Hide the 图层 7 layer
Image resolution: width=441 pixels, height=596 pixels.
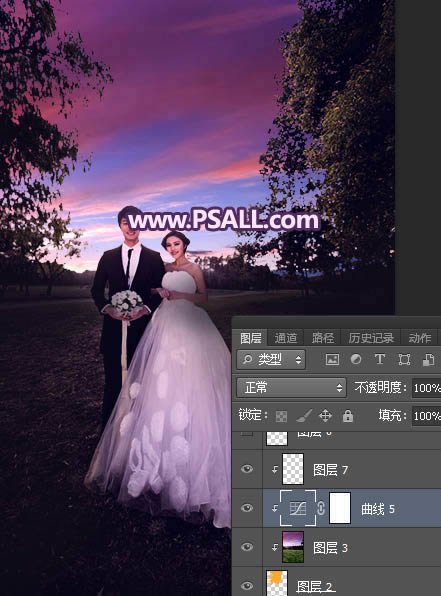coord(247,469)
